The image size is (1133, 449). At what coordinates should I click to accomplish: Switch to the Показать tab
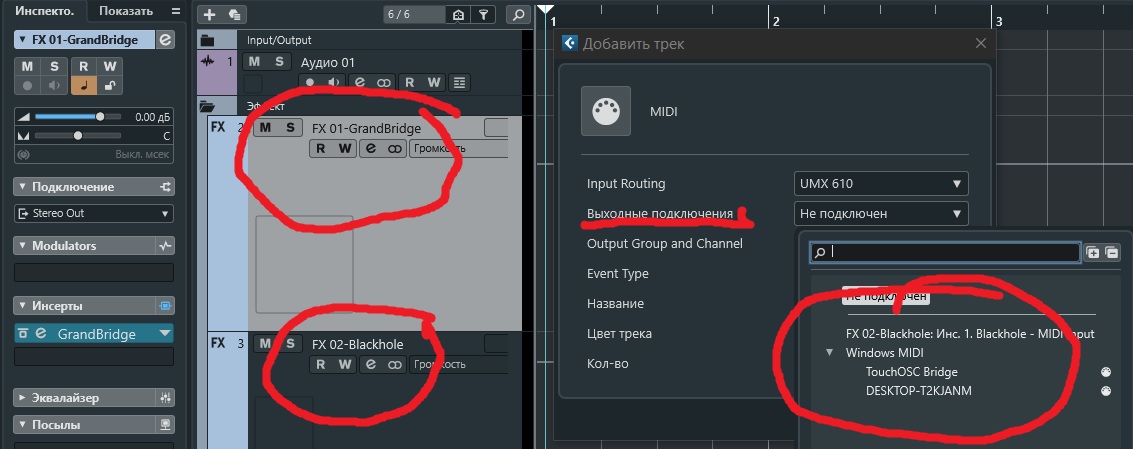pyautogui.click(x=126, y=11)
